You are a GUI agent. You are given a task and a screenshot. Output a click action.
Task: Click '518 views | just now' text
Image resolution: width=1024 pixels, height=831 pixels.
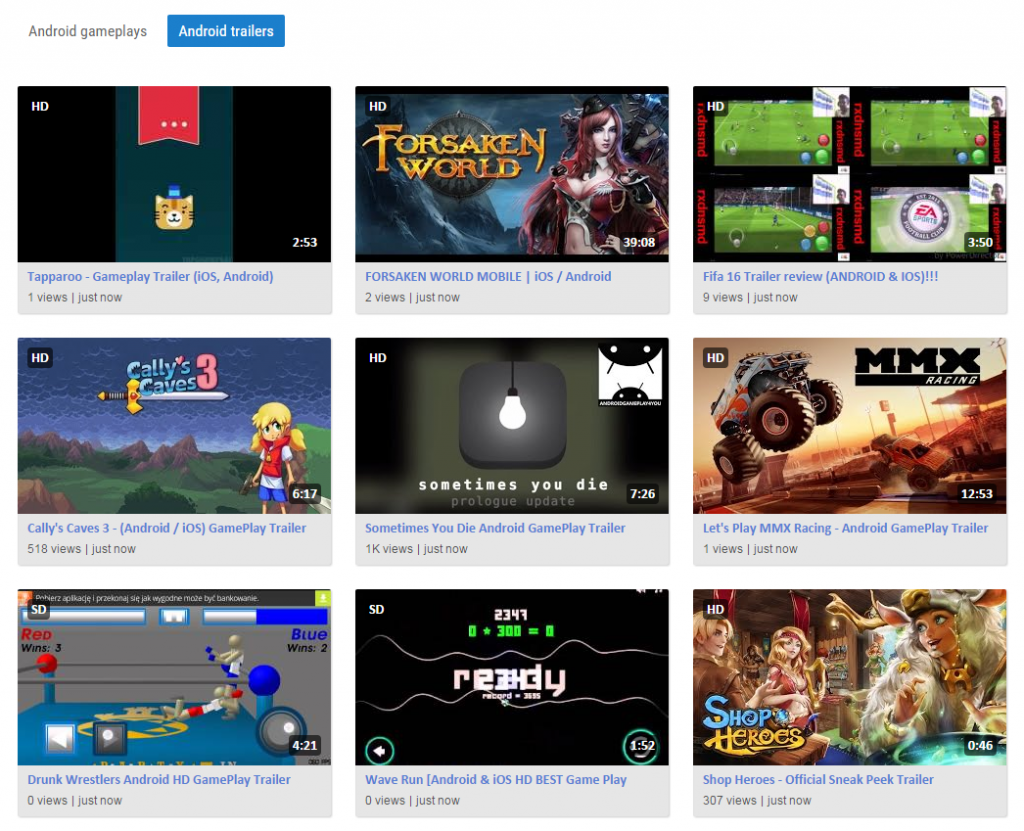click(x=82, y=549)
